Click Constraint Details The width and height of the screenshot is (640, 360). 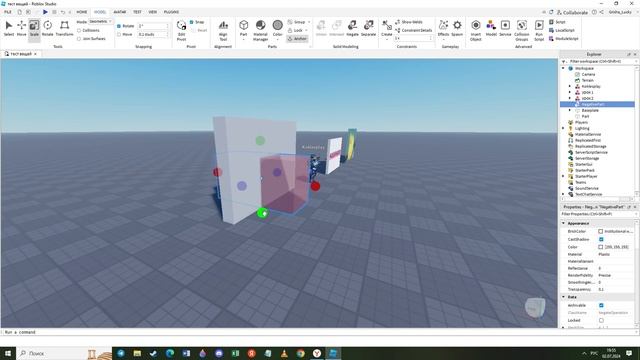pyautogui.click(x=413, y=30)
